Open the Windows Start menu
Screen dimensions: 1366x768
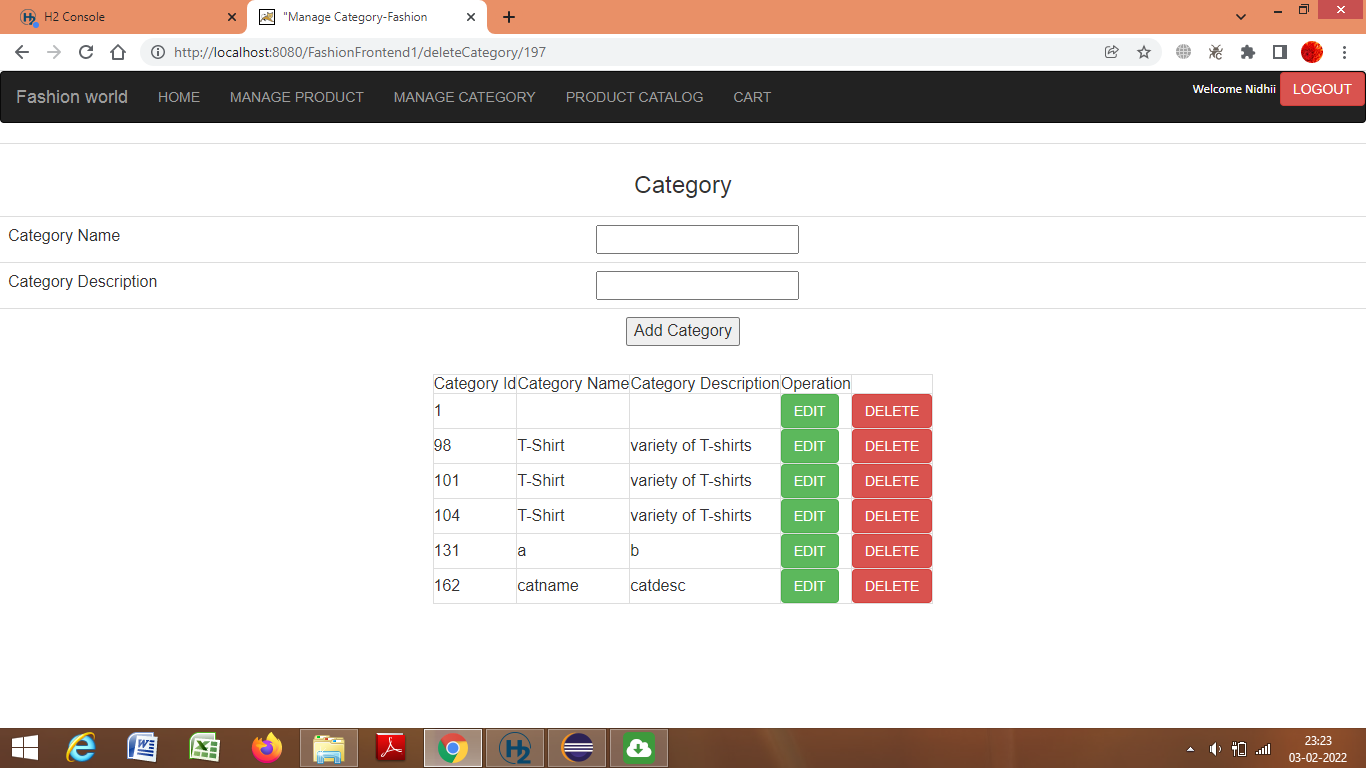click(23, 747)
